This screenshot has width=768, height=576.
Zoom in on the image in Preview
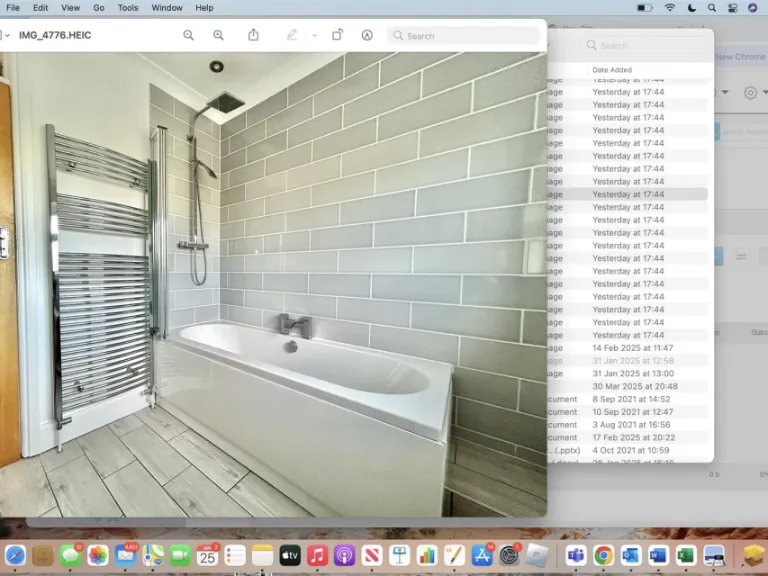point(218,35)
